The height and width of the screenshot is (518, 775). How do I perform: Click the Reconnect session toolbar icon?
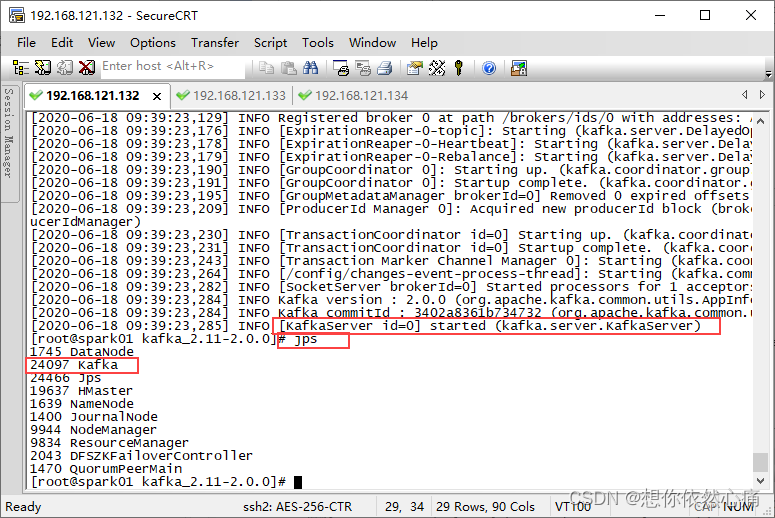[65, 67]
